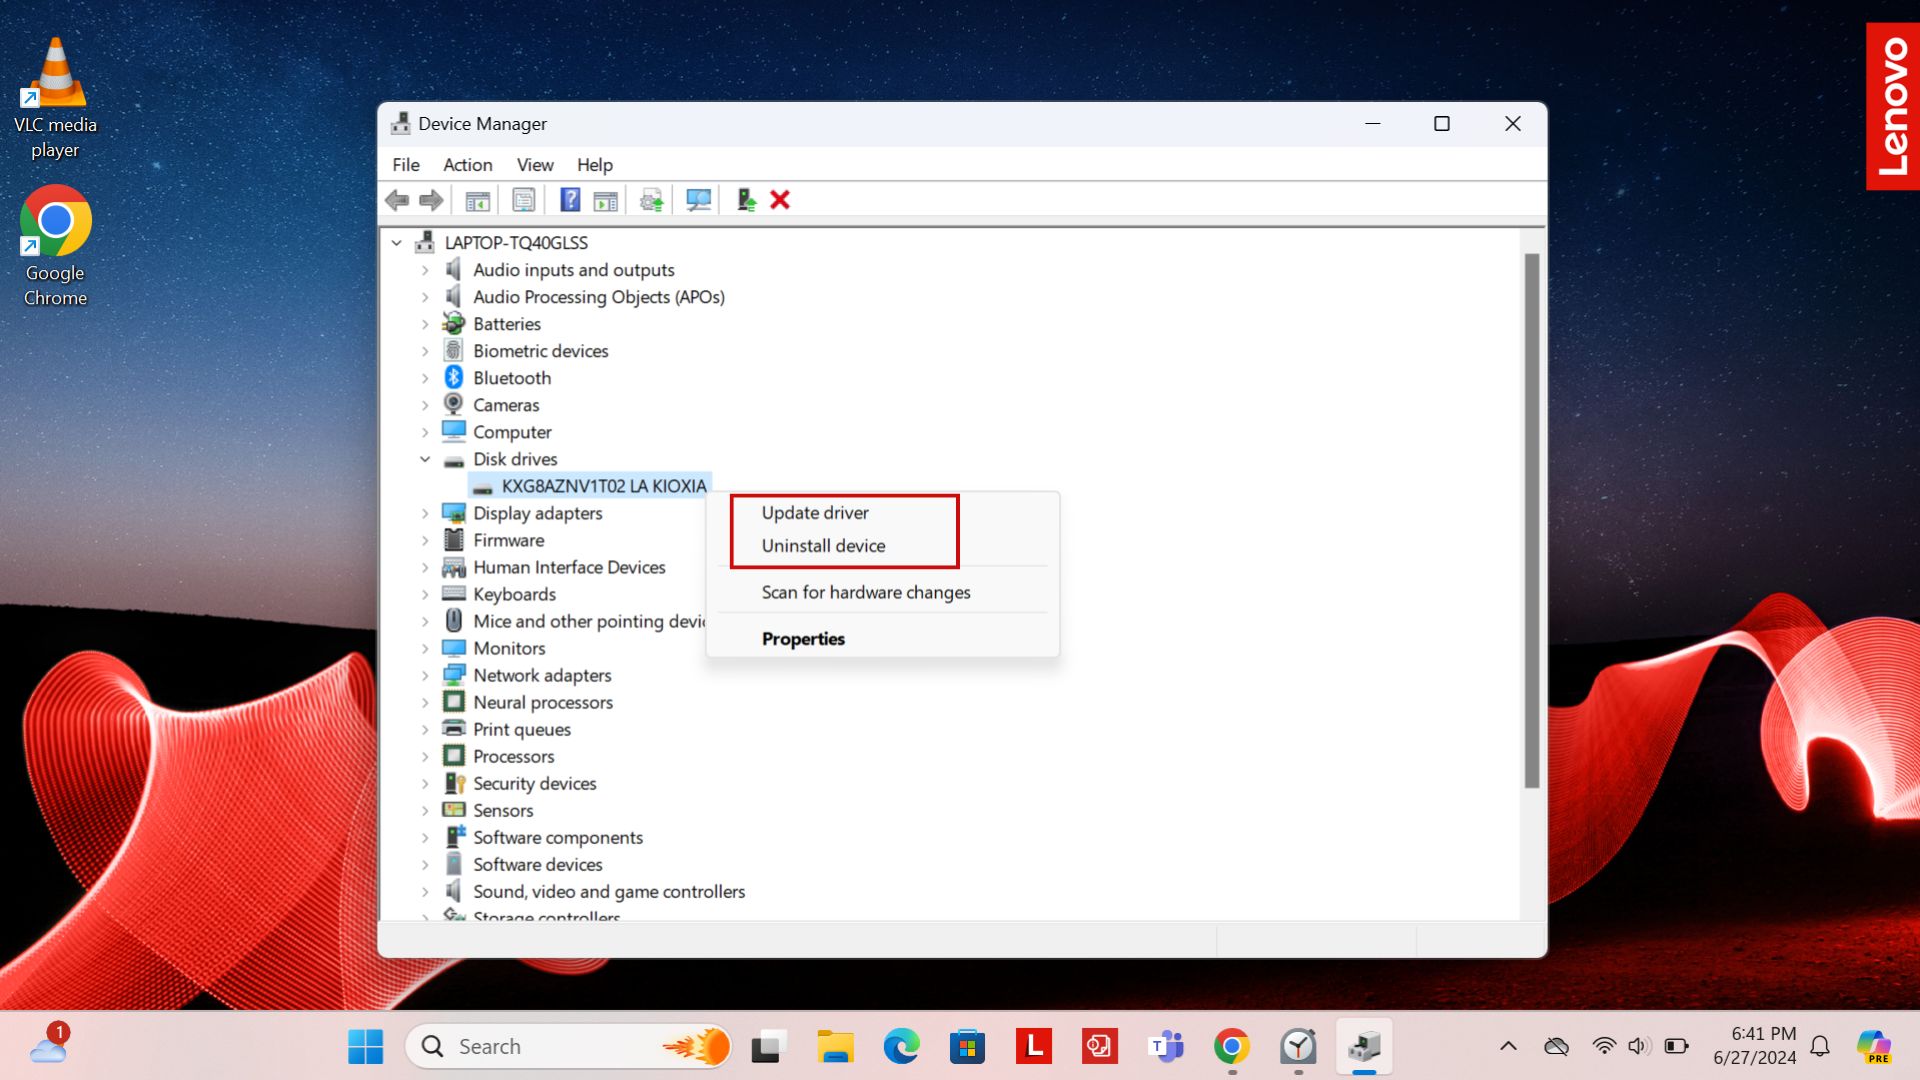Select Properties from context menu
The height and width of the screenshot is (1080, 1920).
click(803, 638)
